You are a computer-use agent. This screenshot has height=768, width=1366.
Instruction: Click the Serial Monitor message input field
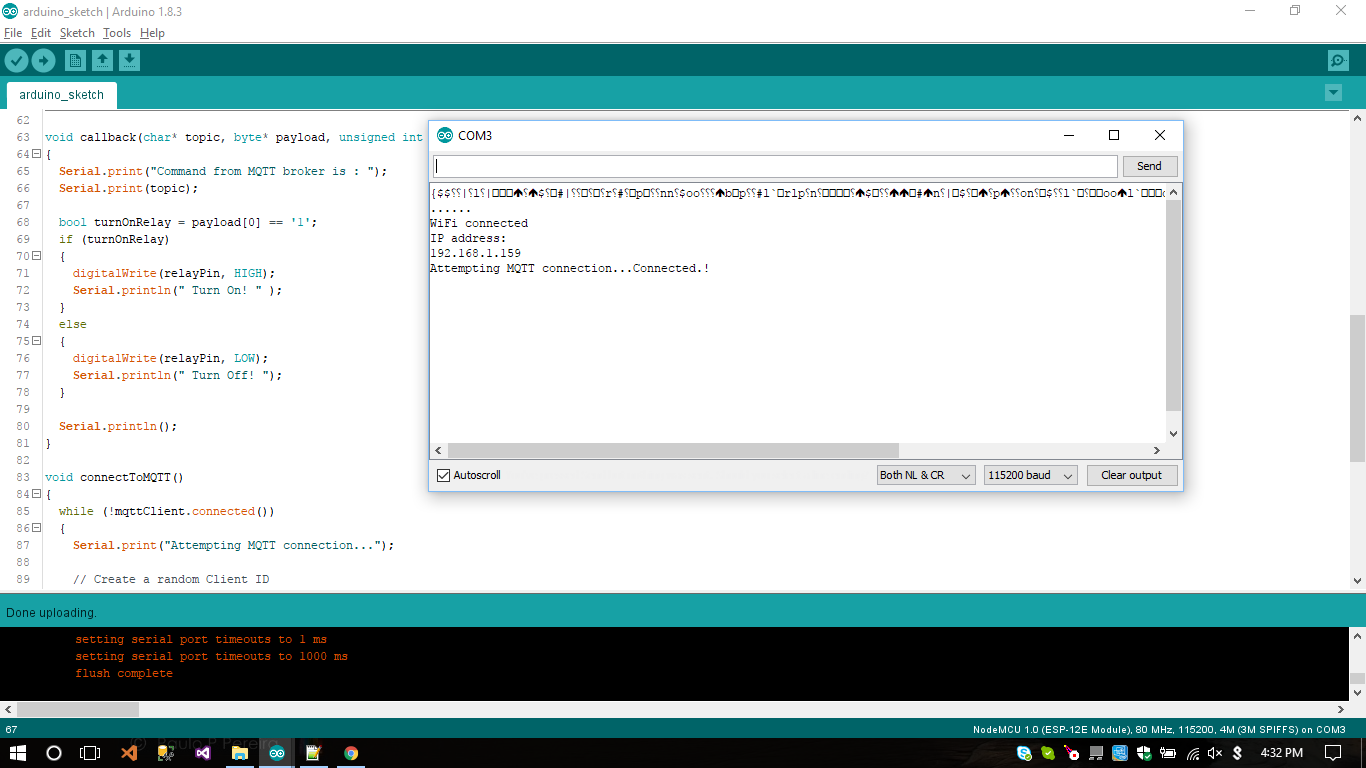click(x=775, y=165)
